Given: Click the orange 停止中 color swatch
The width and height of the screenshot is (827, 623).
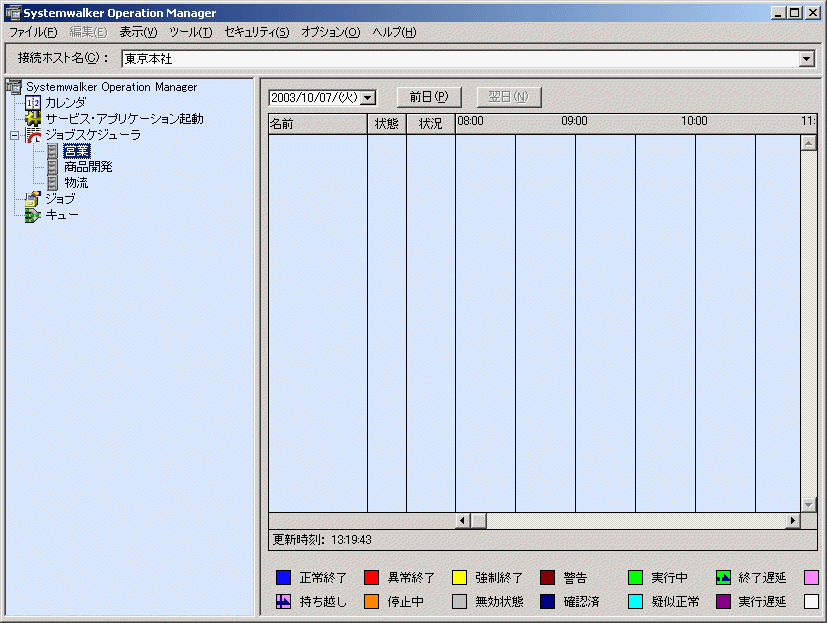Looking at the screenshot, I should (371, 601).
